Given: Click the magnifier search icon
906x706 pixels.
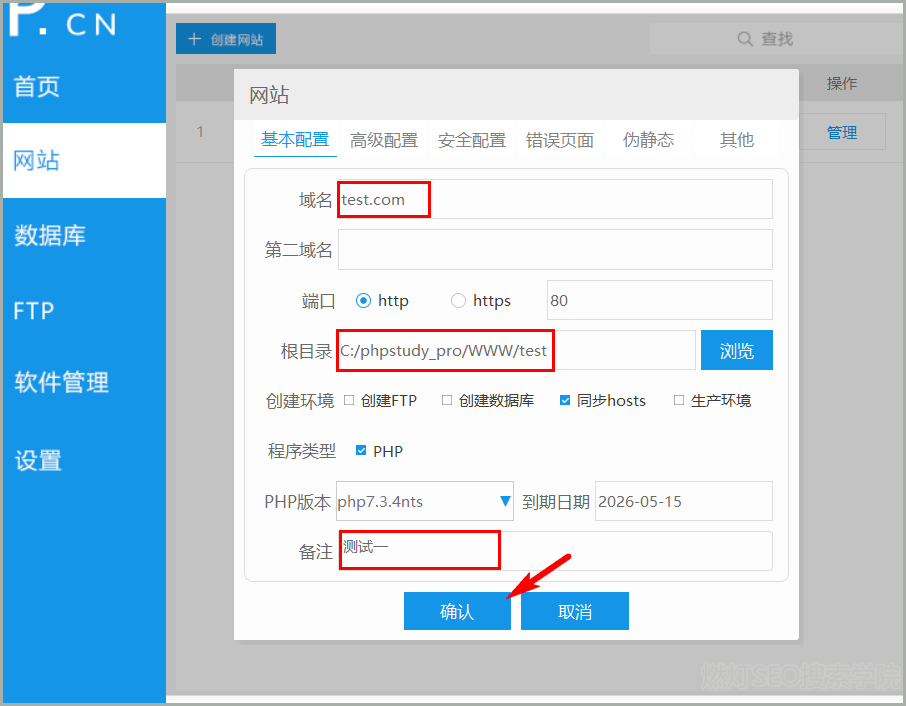Looking at the screenshot, I should point(745,39).
